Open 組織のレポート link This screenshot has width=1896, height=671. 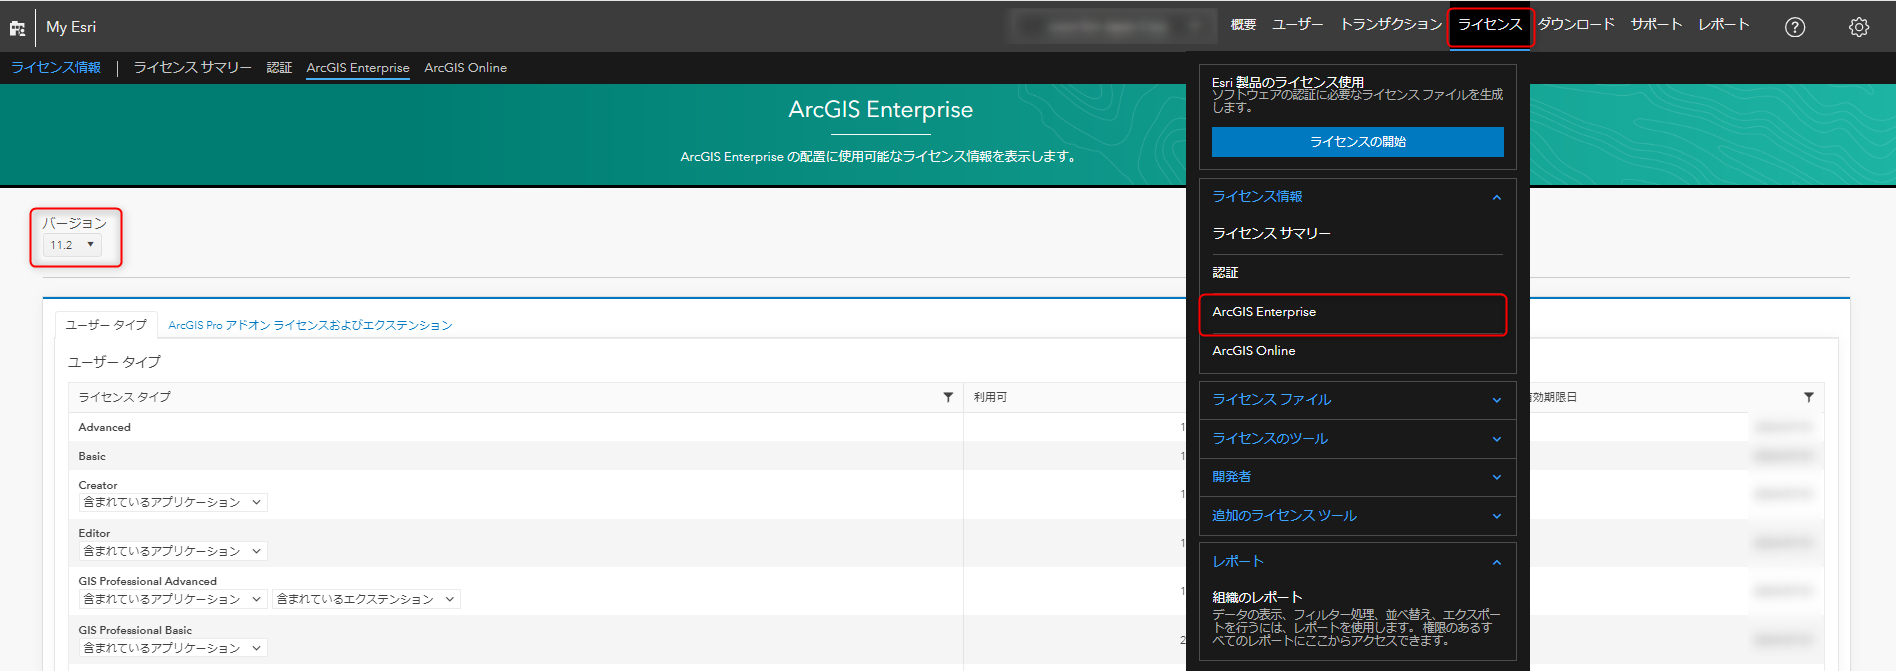click(x=1257, y=597)
